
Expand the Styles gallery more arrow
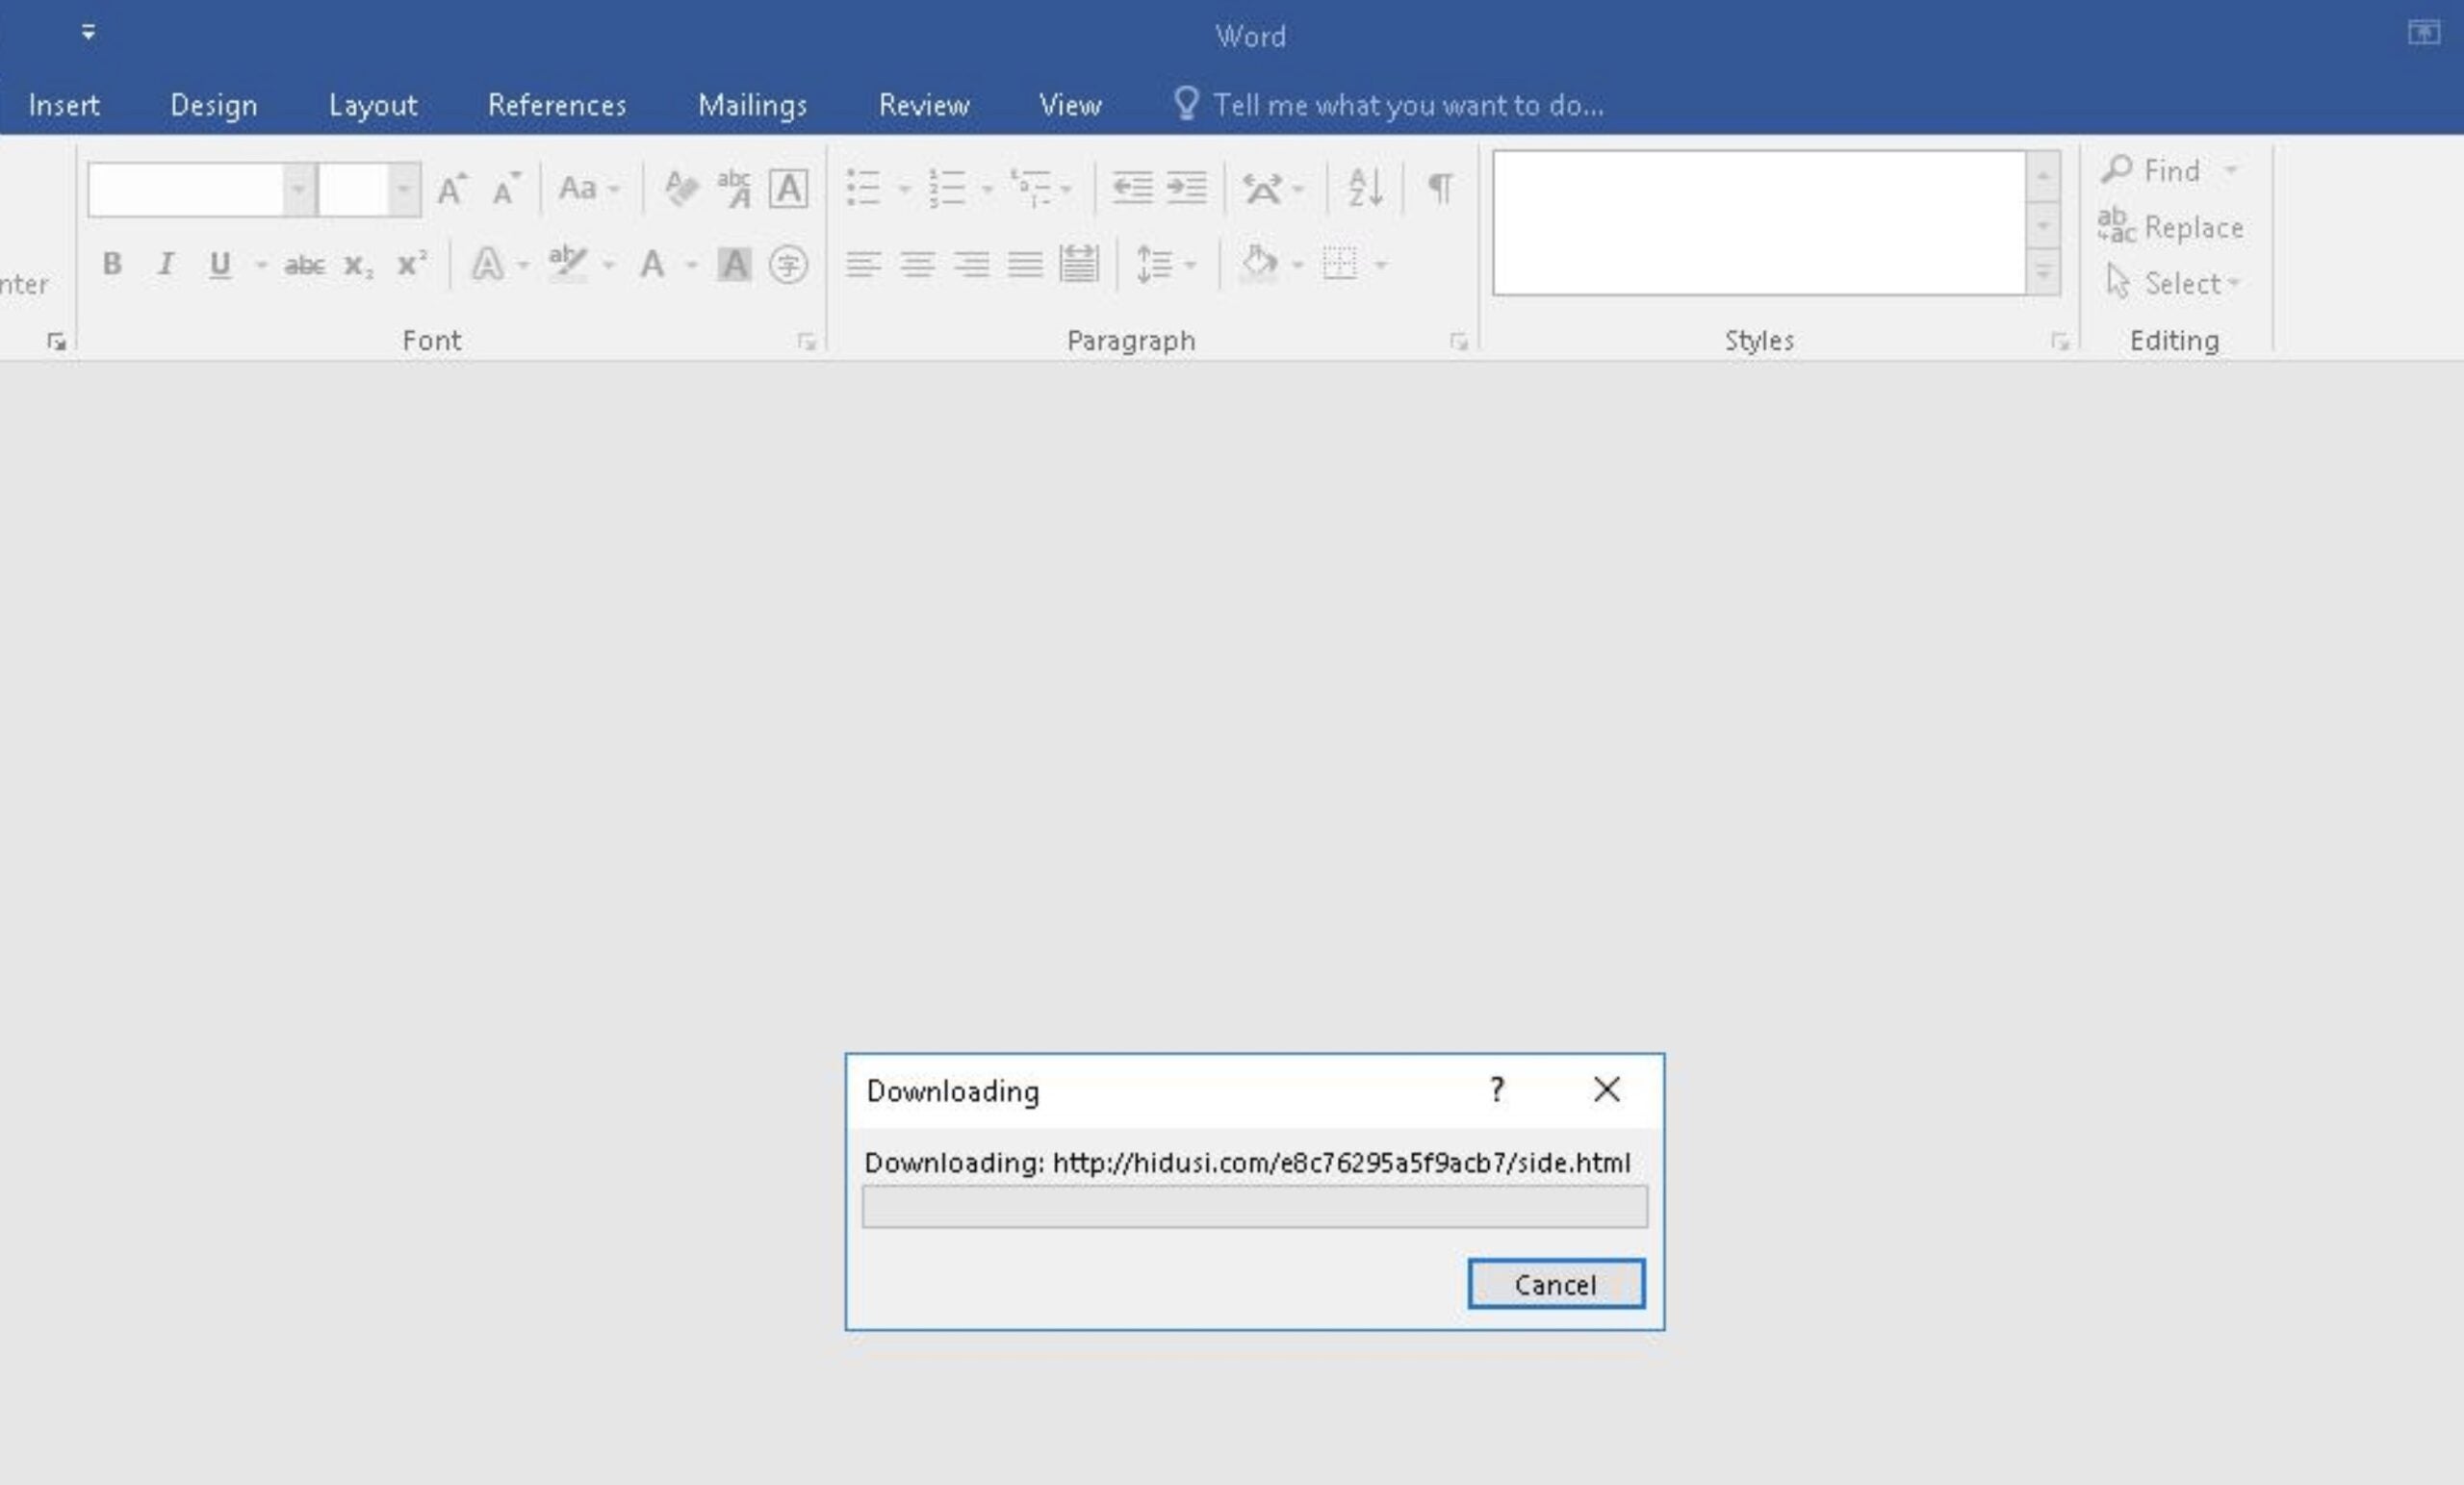pos(2043,272)
